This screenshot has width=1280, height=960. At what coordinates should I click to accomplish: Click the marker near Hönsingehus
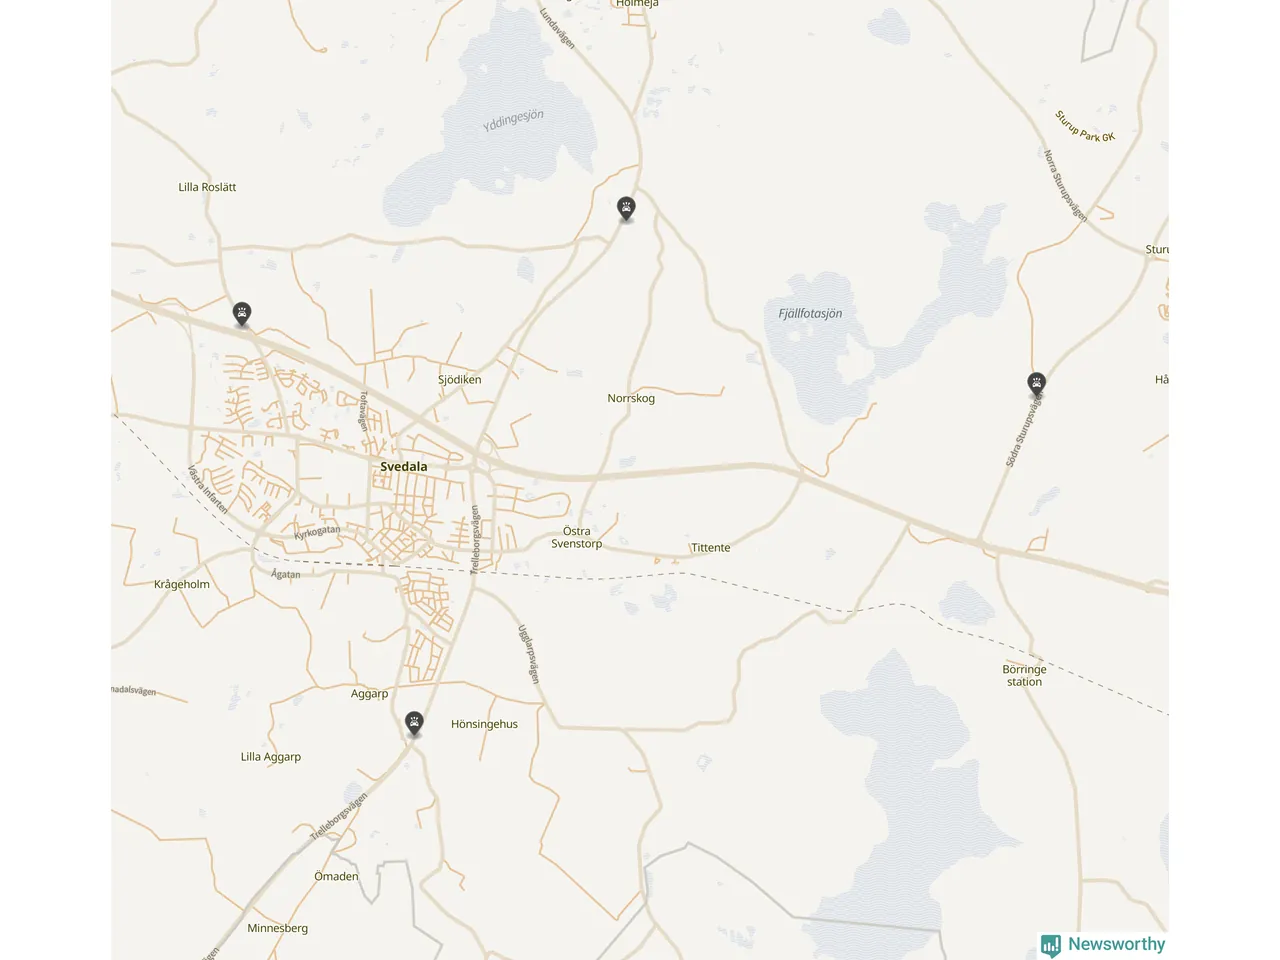click(414, 724)
